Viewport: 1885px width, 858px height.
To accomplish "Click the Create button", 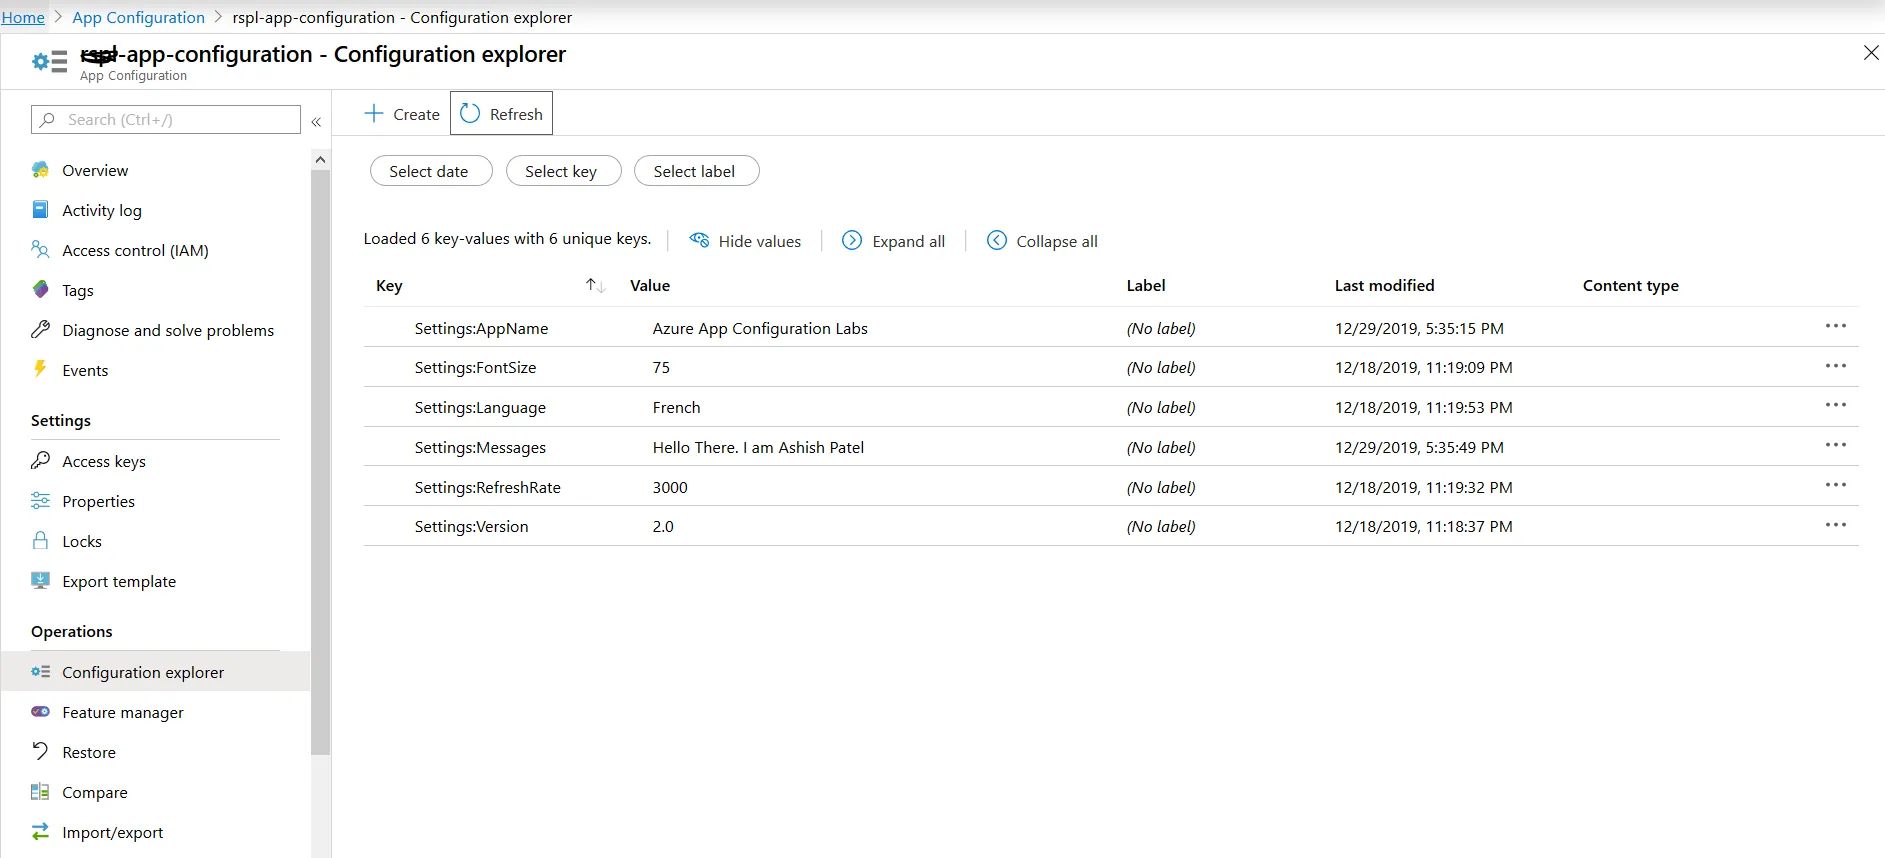I will click(402, 114).
